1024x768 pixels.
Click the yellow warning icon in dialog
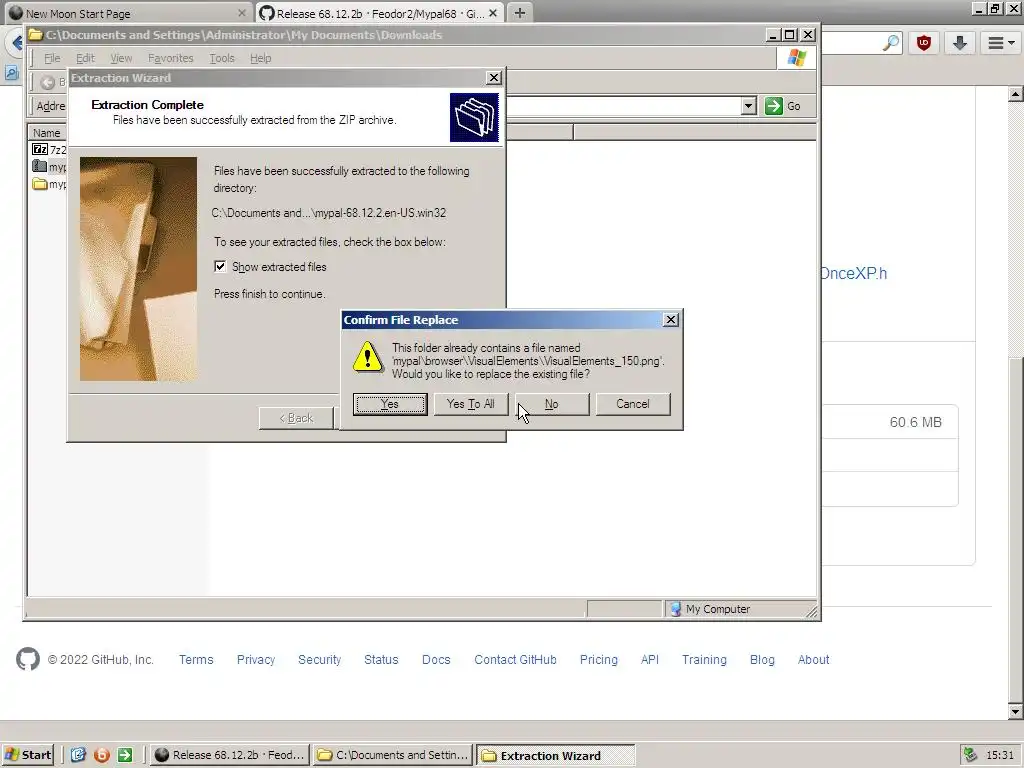point(368,357)
